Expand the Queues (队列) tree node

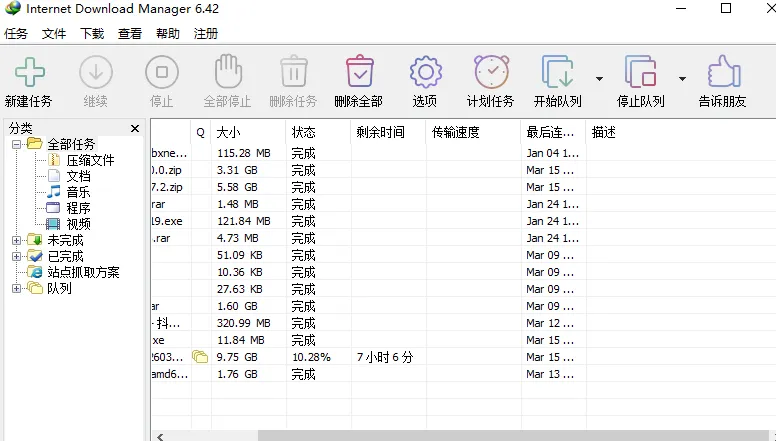[16, 288]
